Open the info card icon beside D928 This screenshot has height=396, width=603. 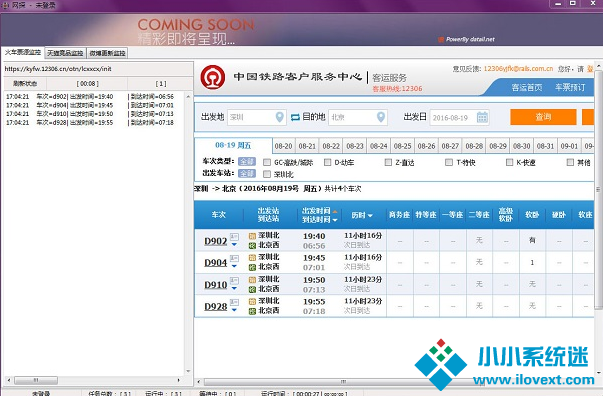(x=234, y=302)
